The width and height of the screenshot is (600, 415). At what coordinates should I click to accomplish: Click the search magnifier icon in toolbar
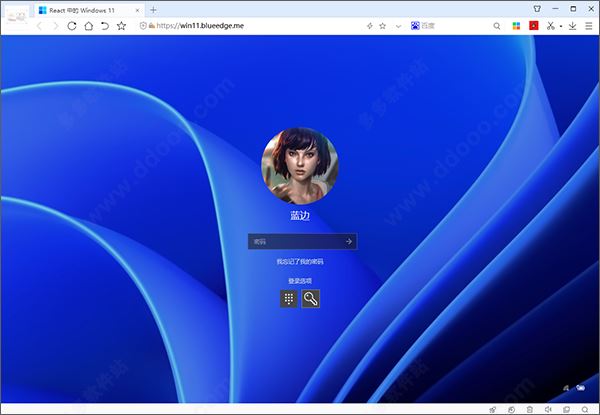click(x=497, y=26)
